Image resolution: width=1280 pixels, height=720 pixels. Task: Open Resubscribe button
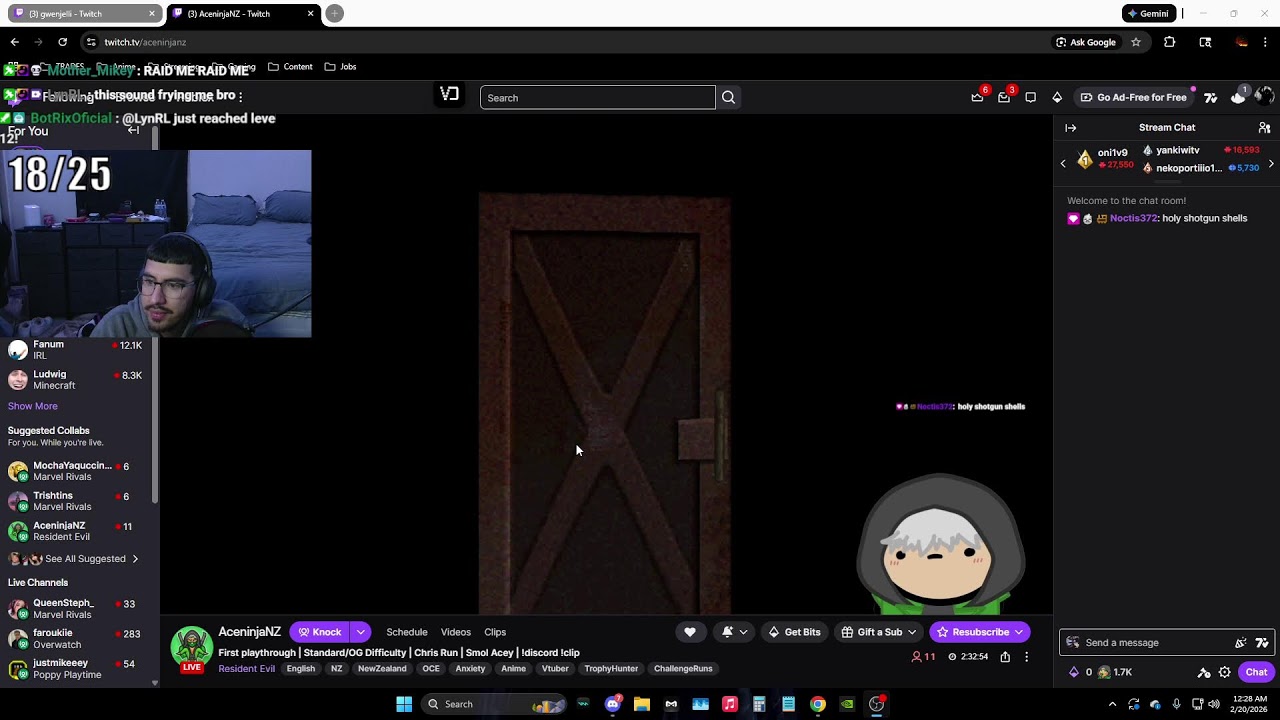tap(979, 632)
